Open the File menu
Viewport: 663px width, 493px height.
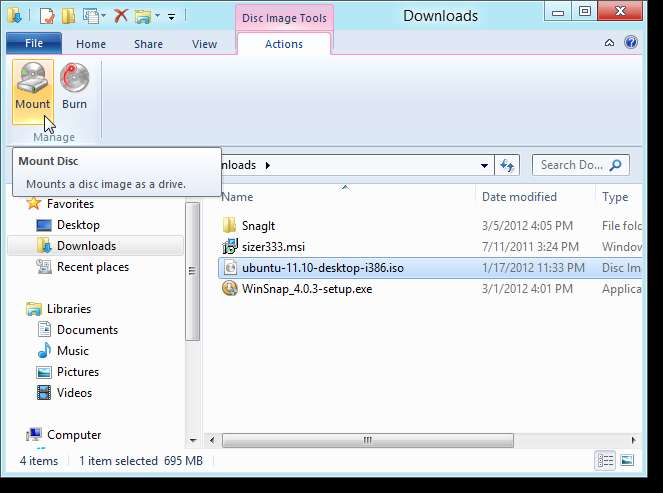pyautogui.click(x=33, y=44)
